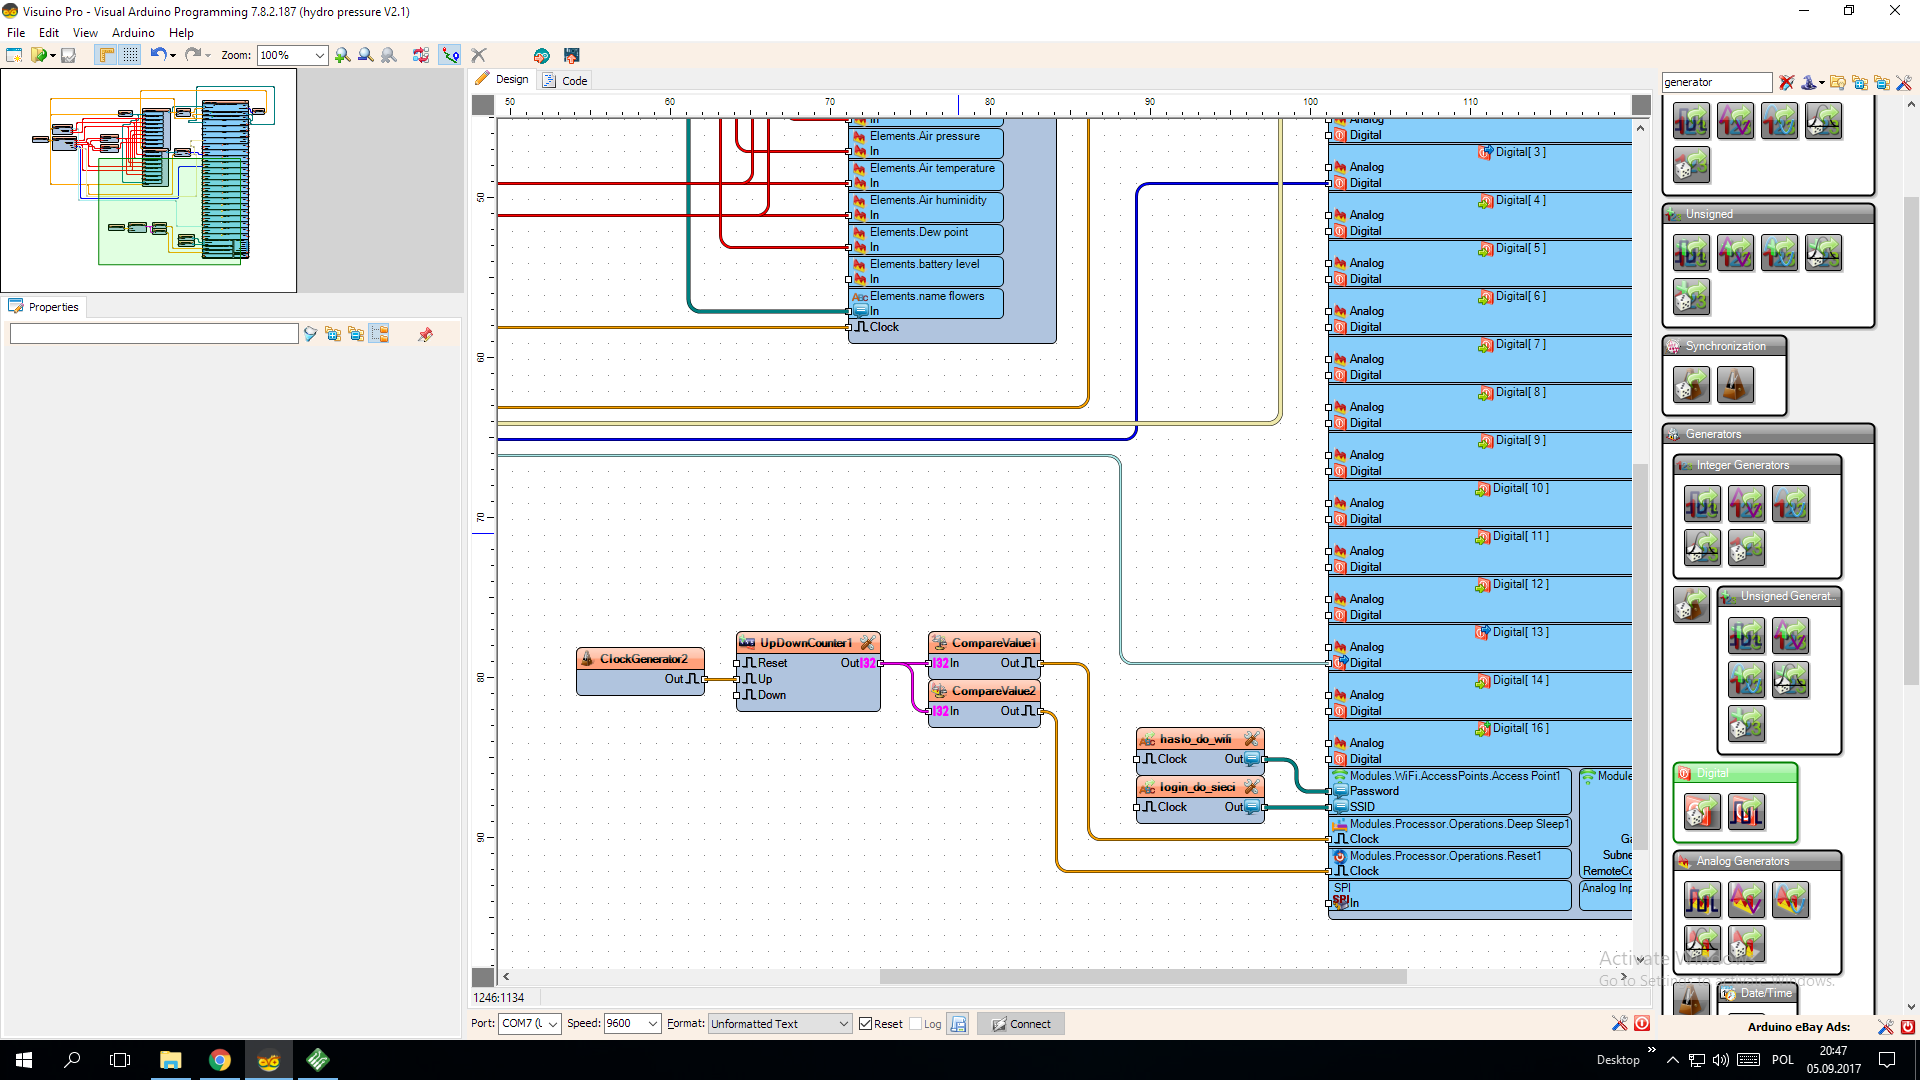Open the Help menu
Viewport: 1920px width, 1080px height.
181,33
